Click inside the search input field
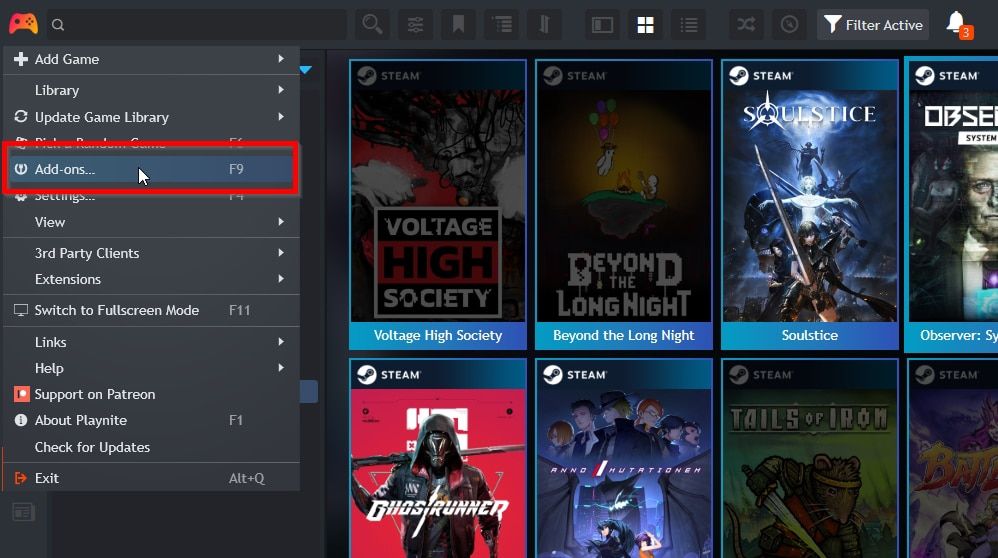998x558 pixels. pyautogui.click(x=196, y=25)
